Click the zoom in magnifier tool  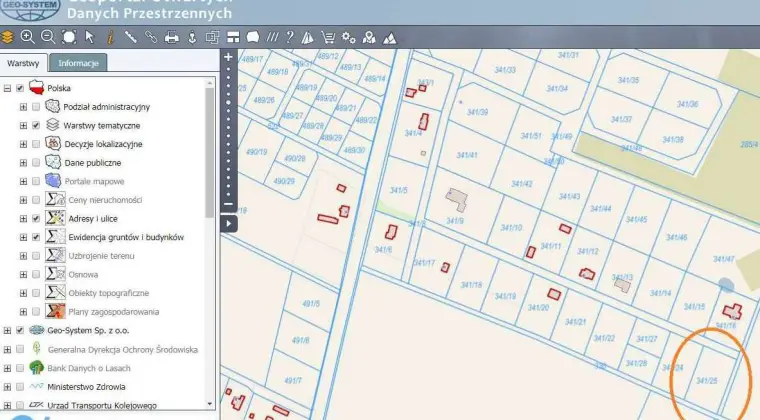pyautogui.click(x=27, y=37)
